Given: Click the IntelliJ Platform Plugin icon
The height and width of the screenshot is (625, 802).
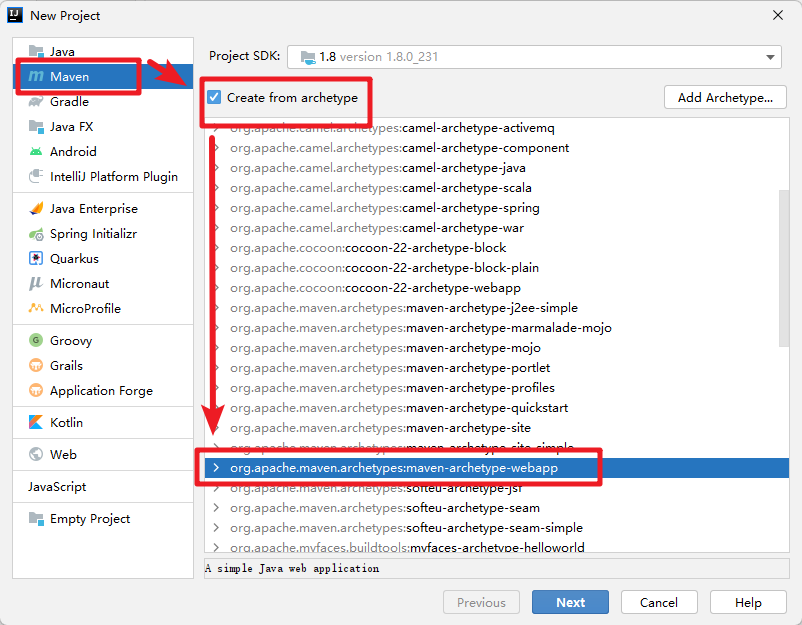Looking at the screenshot, I should click(36, 176).
